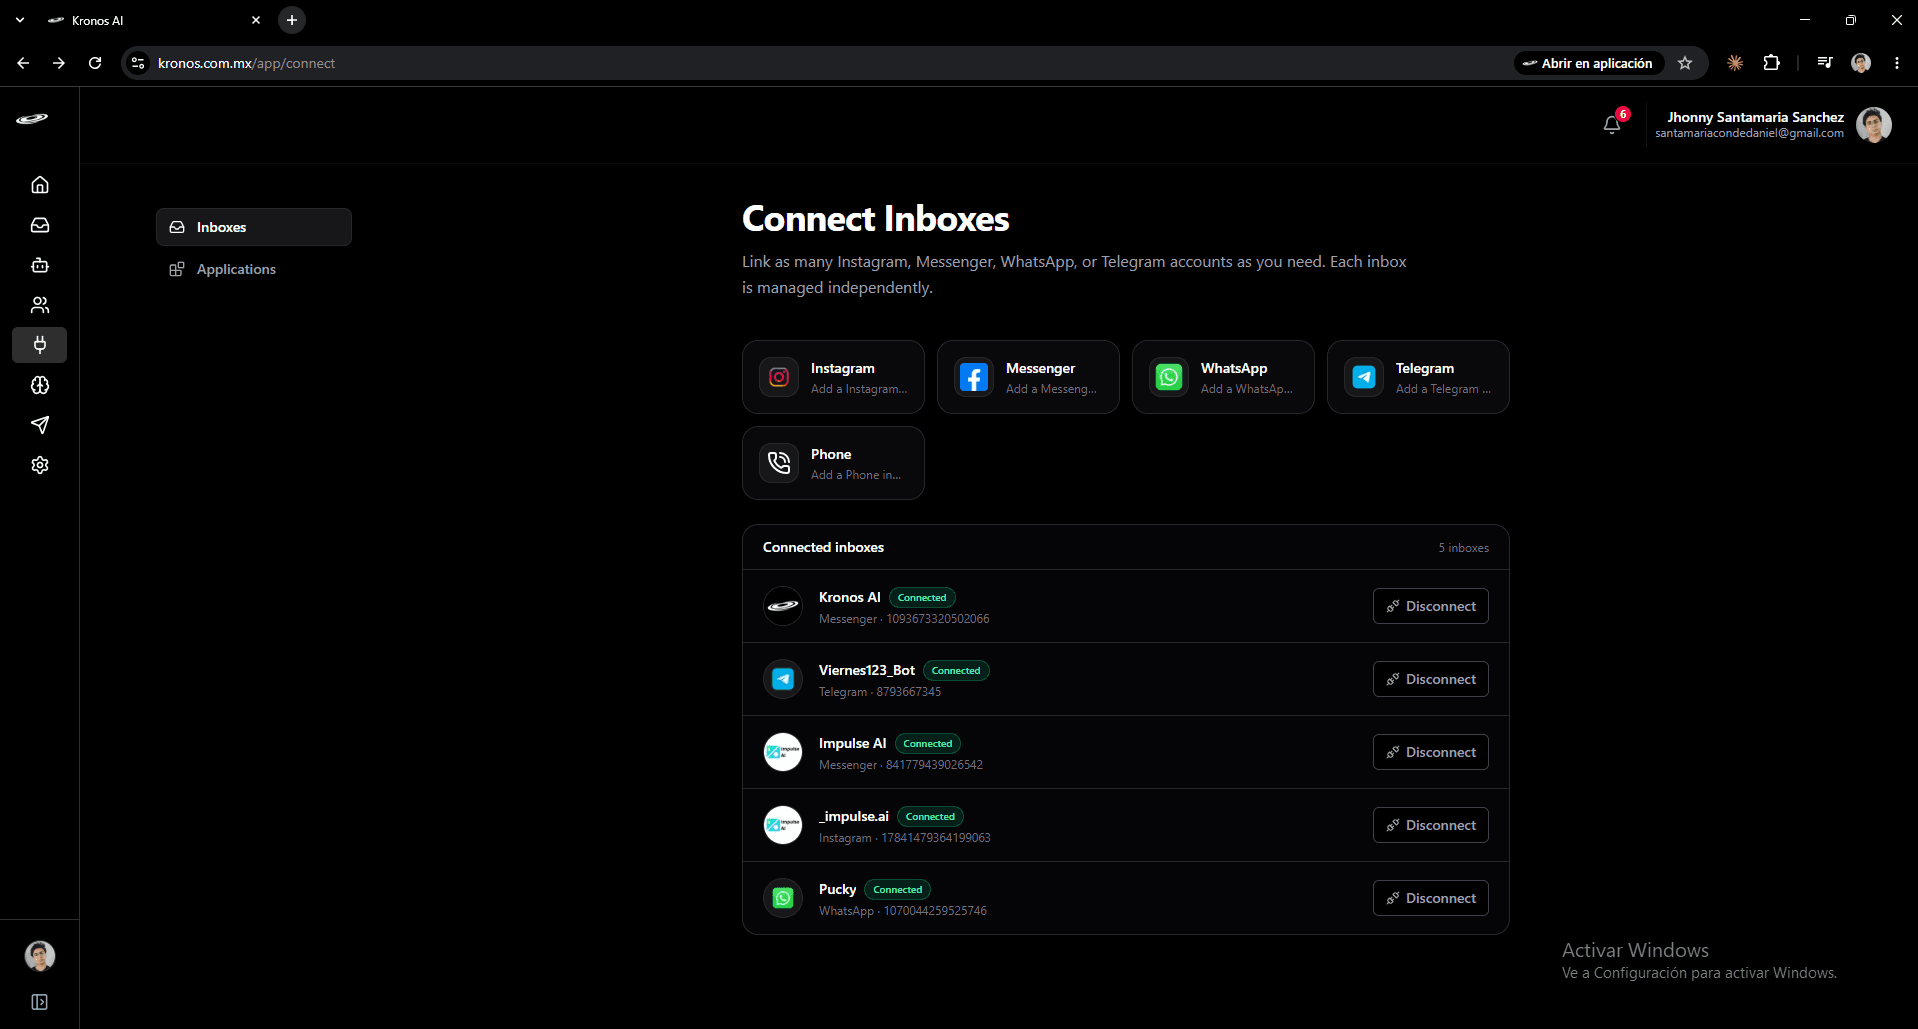Click the _impulse.ai inbox avatar
Image resolution: width=1918 pixels, height=1029 pixels.
click(x=783, y=825)
